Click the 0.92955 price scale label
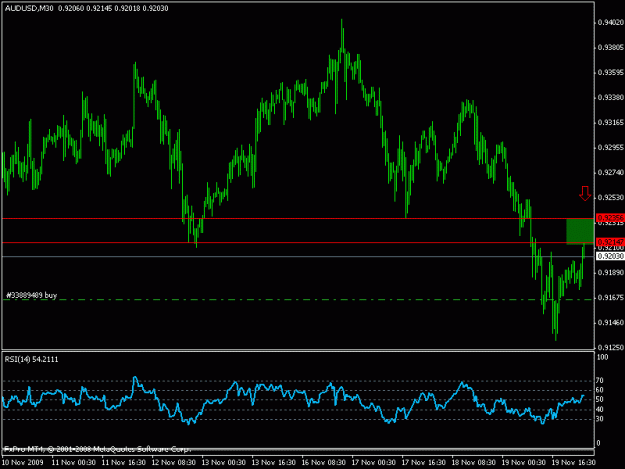The image size is (625, 469). pos(611,148)
